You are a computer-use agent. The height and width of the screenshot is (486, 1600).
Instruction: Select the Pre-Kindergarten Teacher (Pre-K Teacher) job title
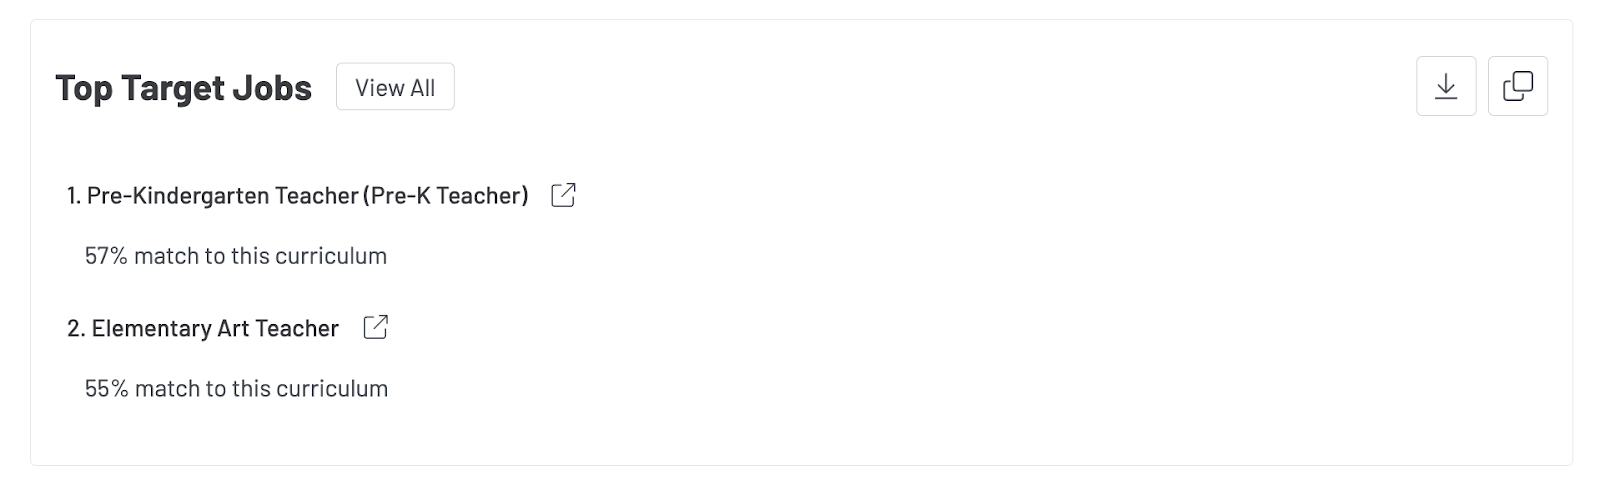307,196
